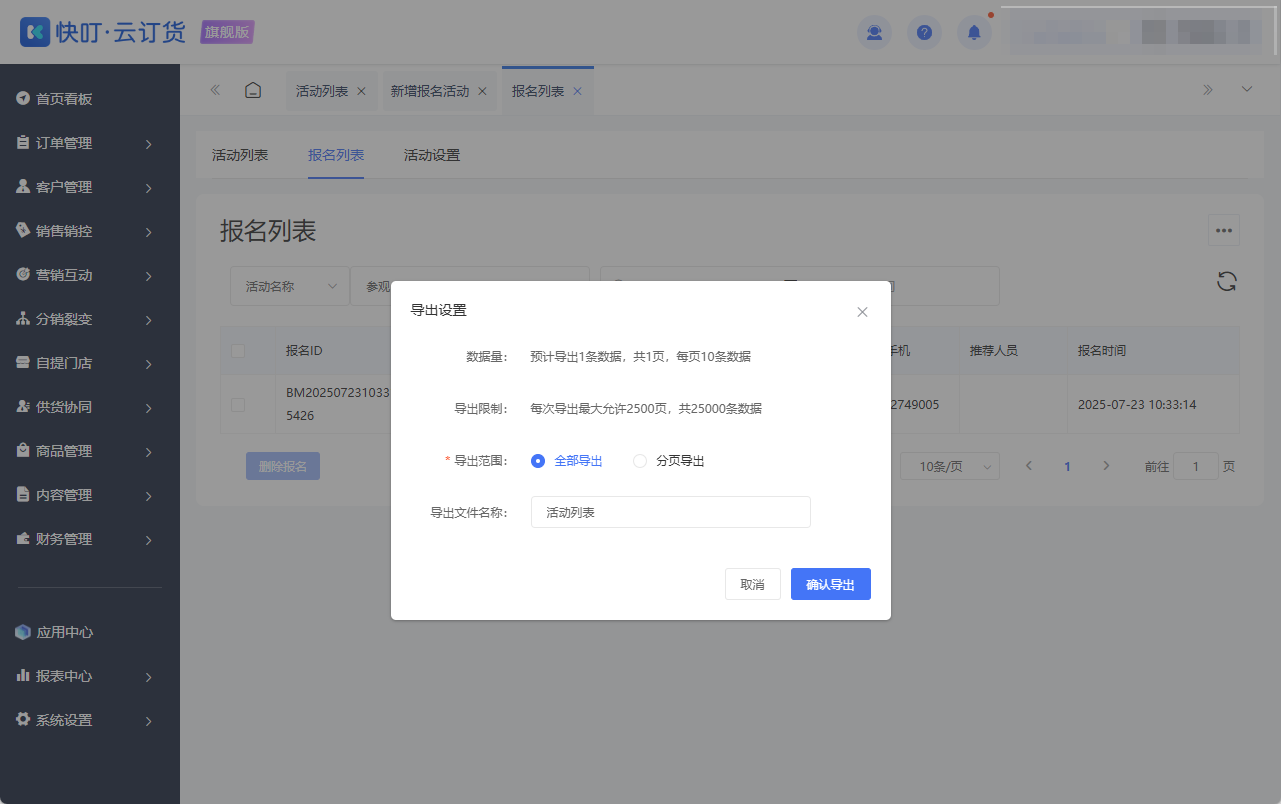The height and width of the screenshot is (804, 1281).
Task: Select the 分页导出 radio button
Action: click(640, 461)
